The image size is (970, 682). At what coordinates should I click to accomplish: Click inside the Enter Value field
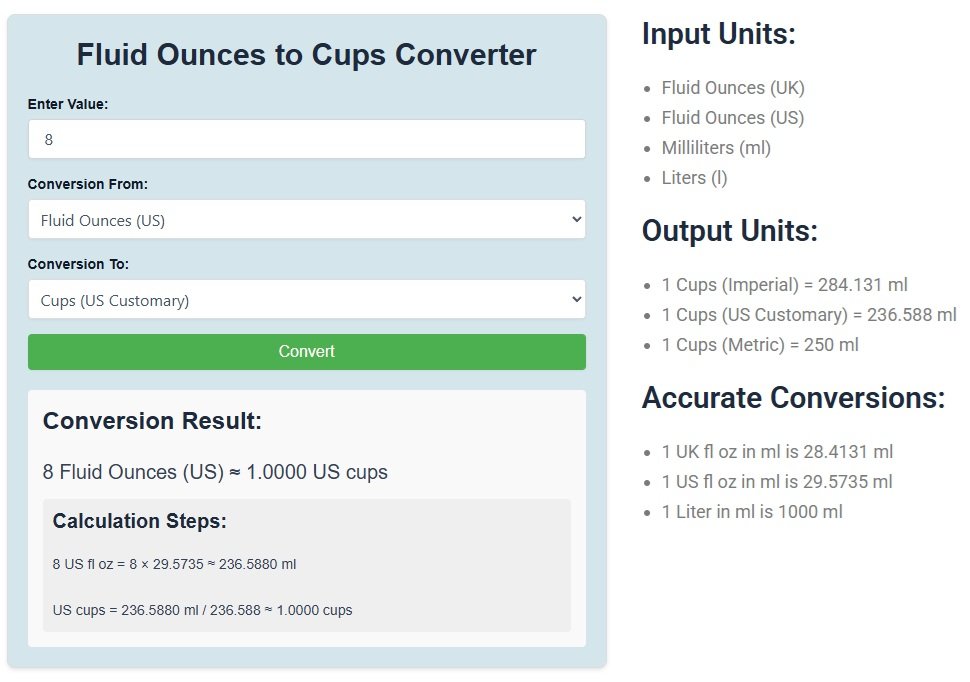[306, 139]
